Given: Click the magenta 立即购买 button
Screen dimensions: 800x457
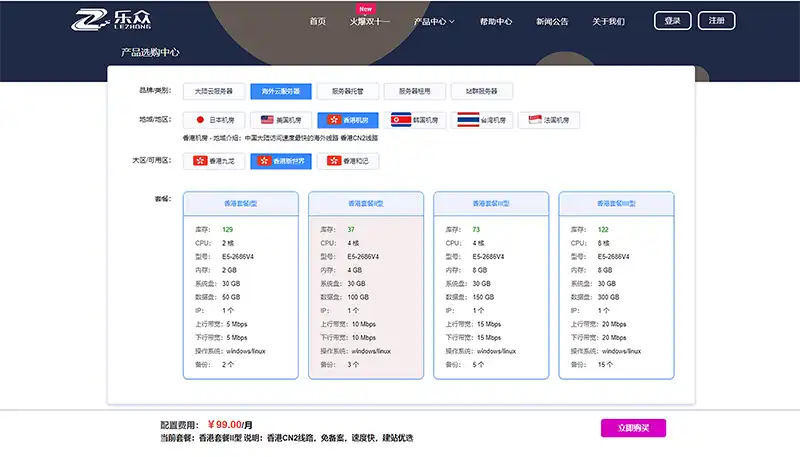Looking at the screenshot, I should click(x=633, y=428).
